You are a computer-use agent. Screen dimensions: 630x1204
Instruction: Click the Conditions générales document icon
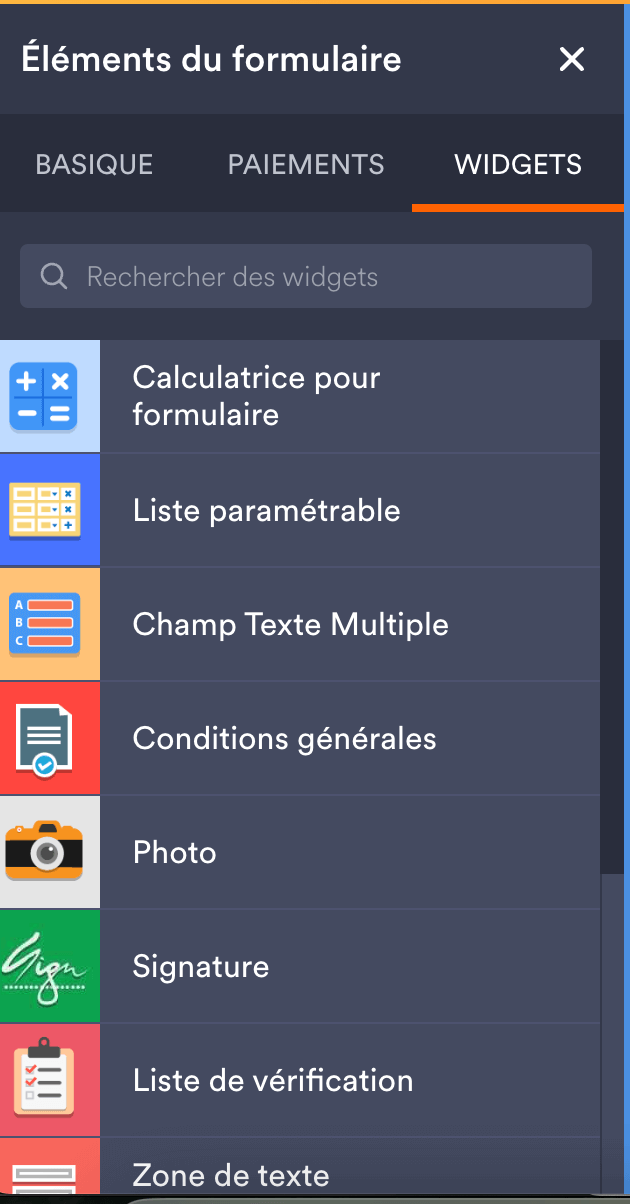[x=45, y=738]
